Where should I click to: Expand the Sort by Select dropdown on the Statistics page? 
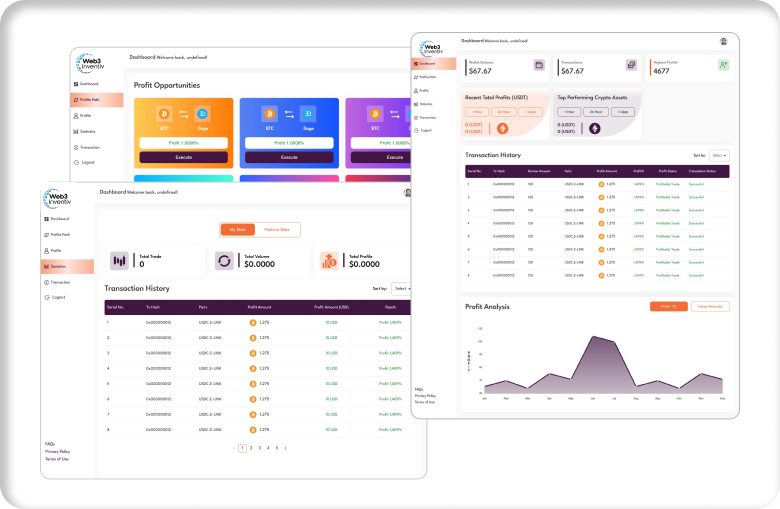coord(401,288)
